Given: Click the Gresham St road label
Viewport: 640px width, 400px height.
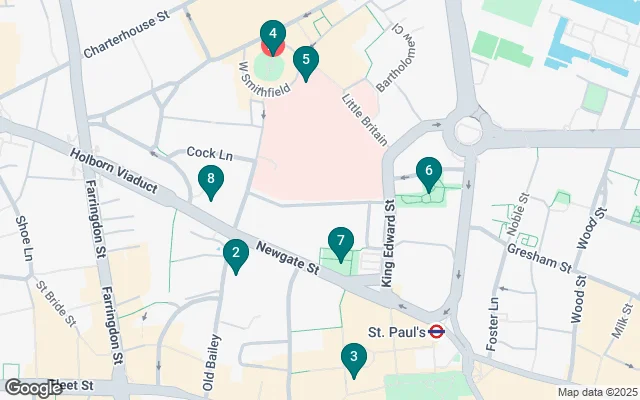Looking at the screenshot, I should tap(540, 258).
